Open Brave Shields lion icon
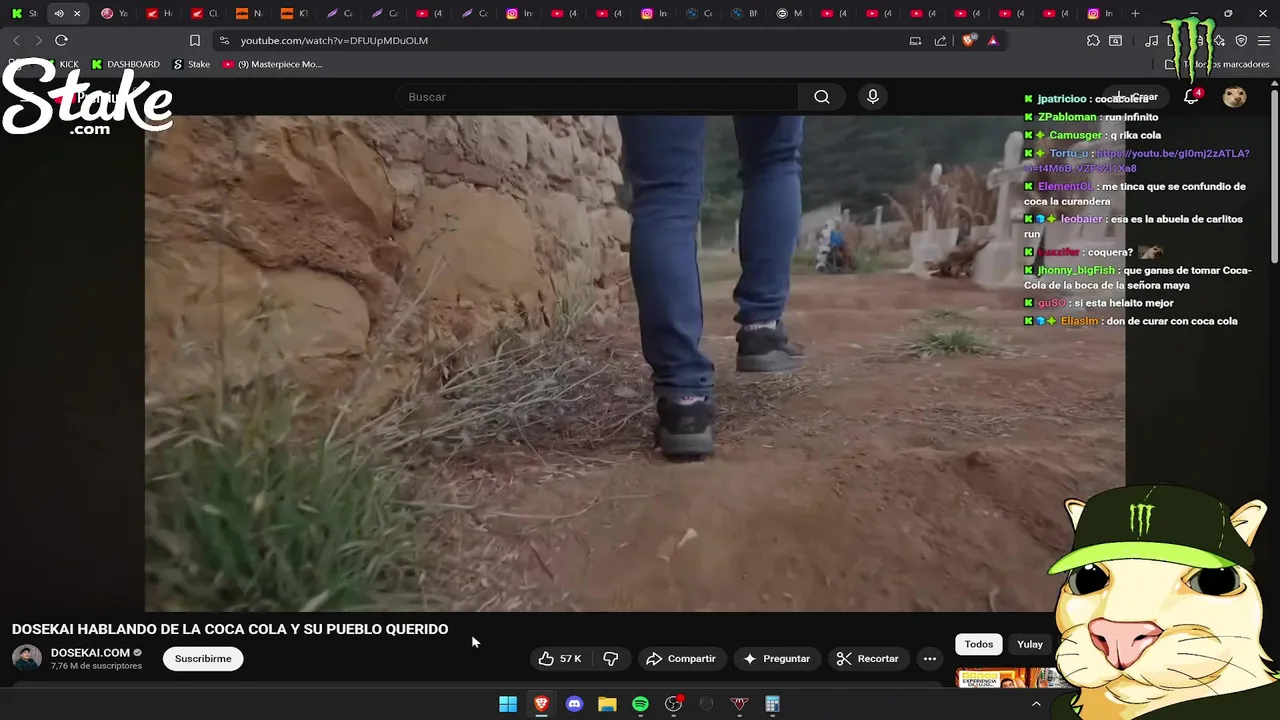The image size is (1280, 720). click(x=968, y=40)
